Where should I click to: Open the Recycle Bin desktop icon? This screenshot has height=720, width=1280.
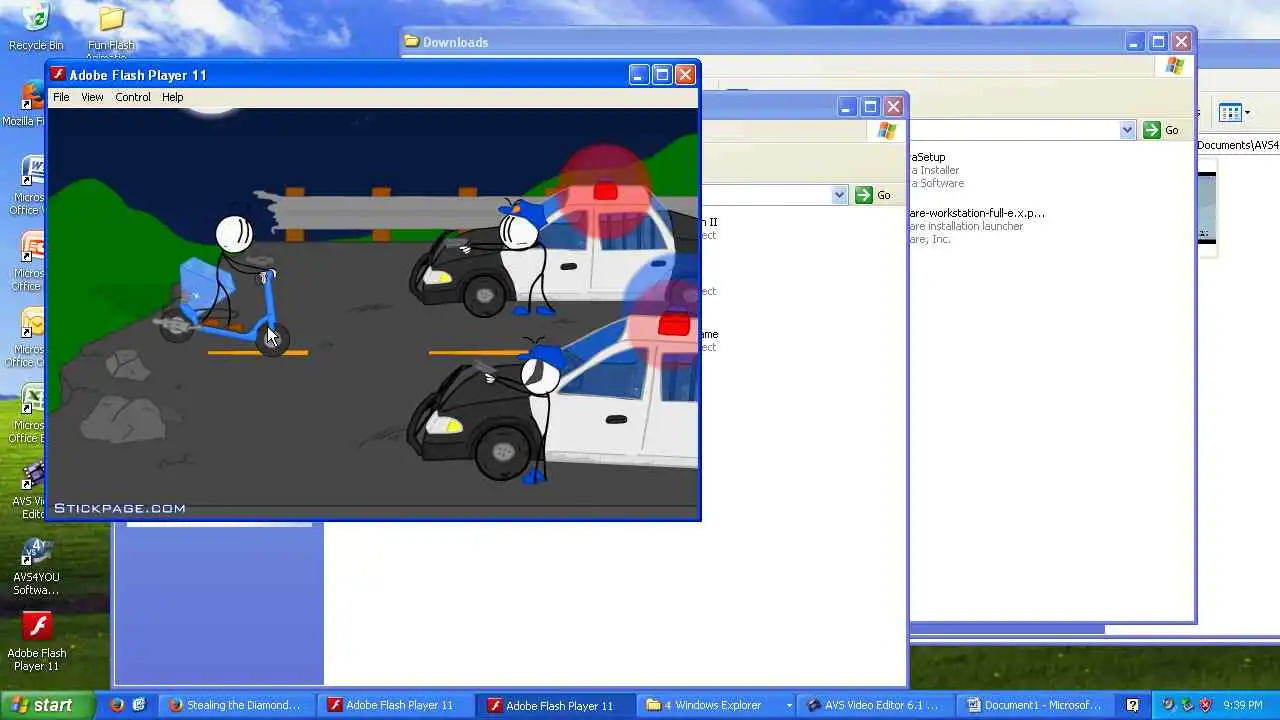tap(35, 26)
